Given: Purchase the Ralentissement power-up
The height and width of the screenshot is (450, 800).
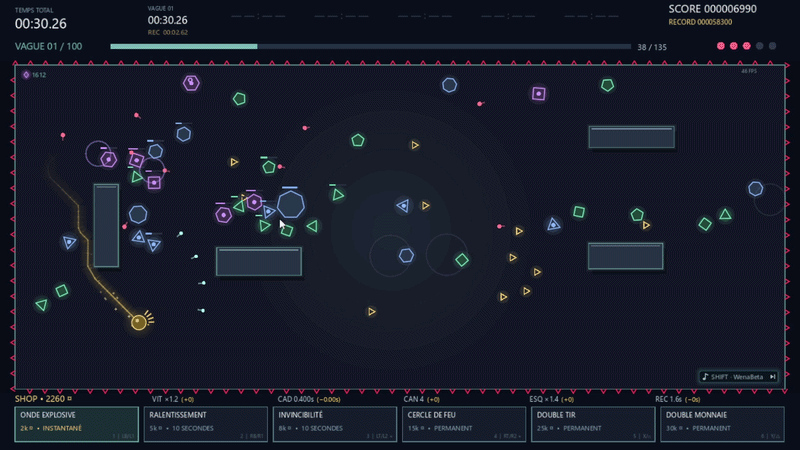Looking at the screenshot, I should pos(206,424).
